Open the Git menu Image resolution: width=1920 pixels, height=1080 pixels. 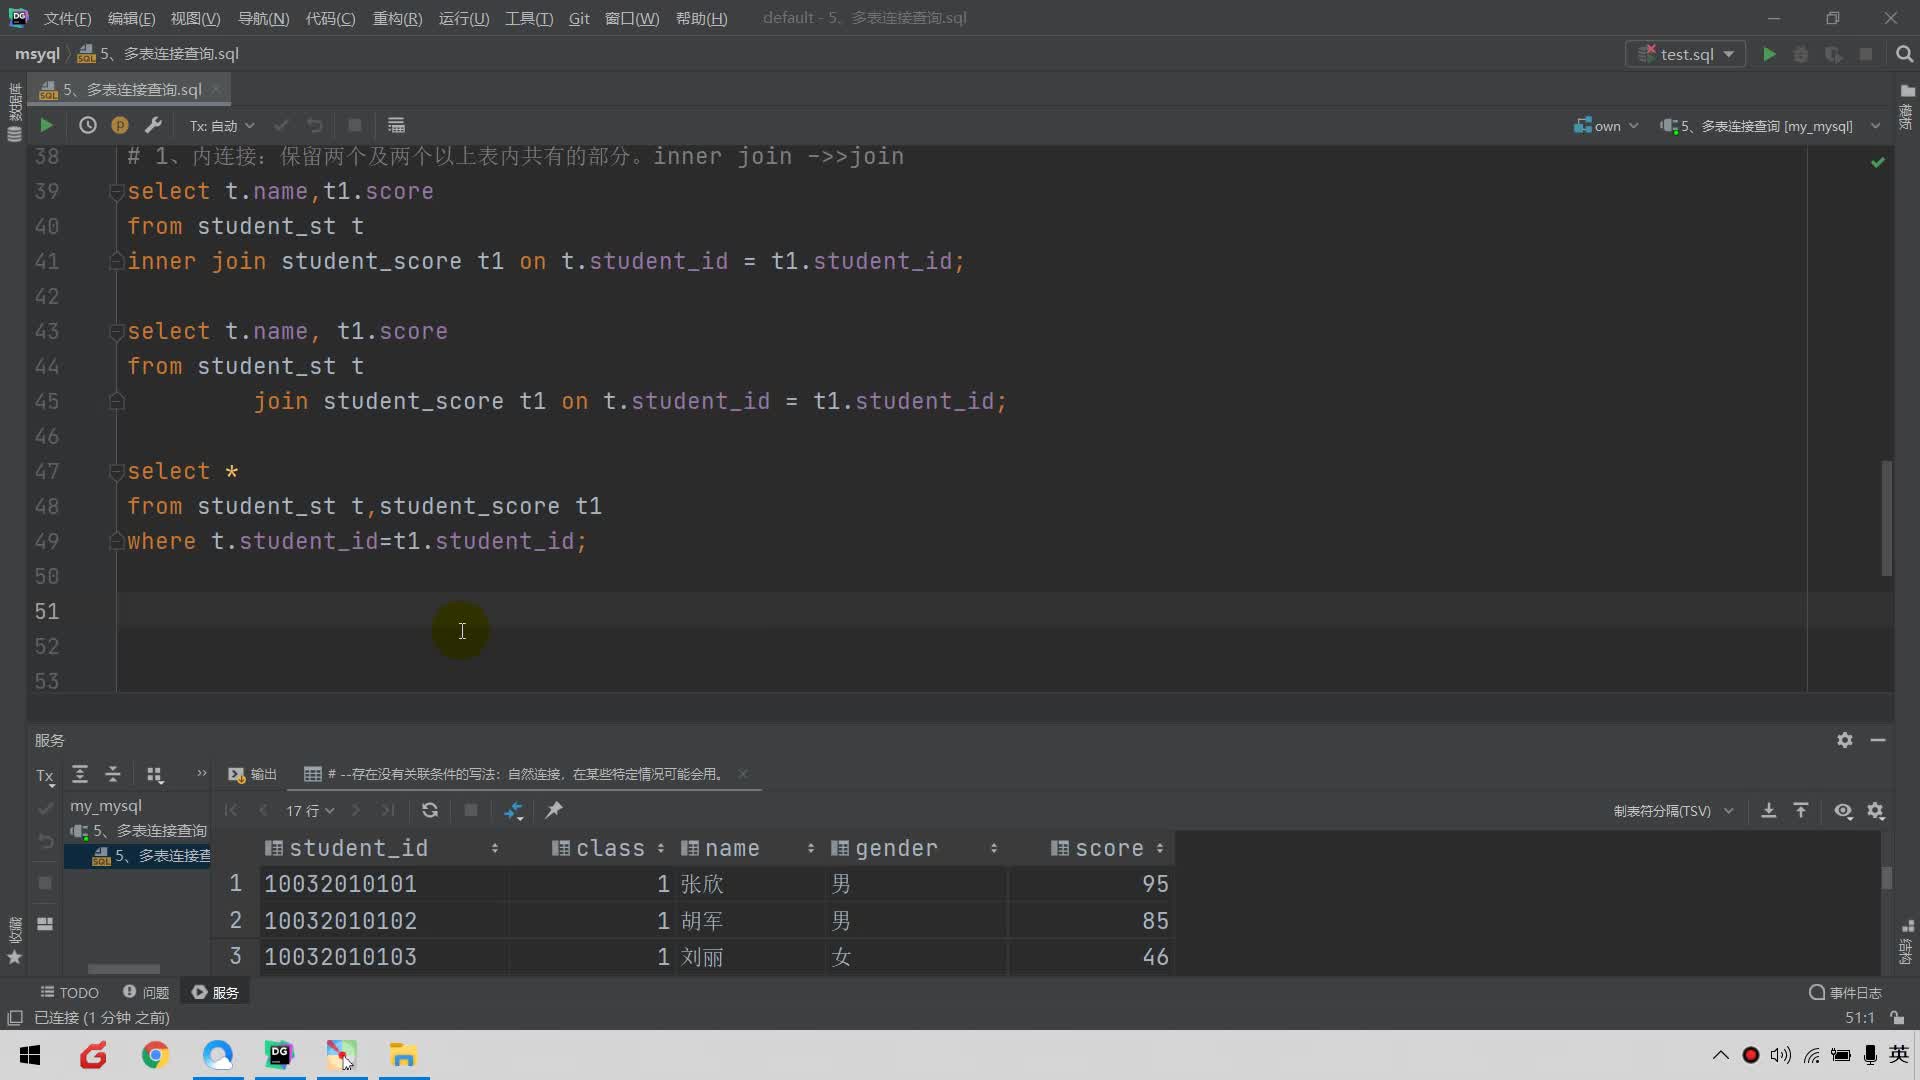pyautogui.click(x=579, y=18)
